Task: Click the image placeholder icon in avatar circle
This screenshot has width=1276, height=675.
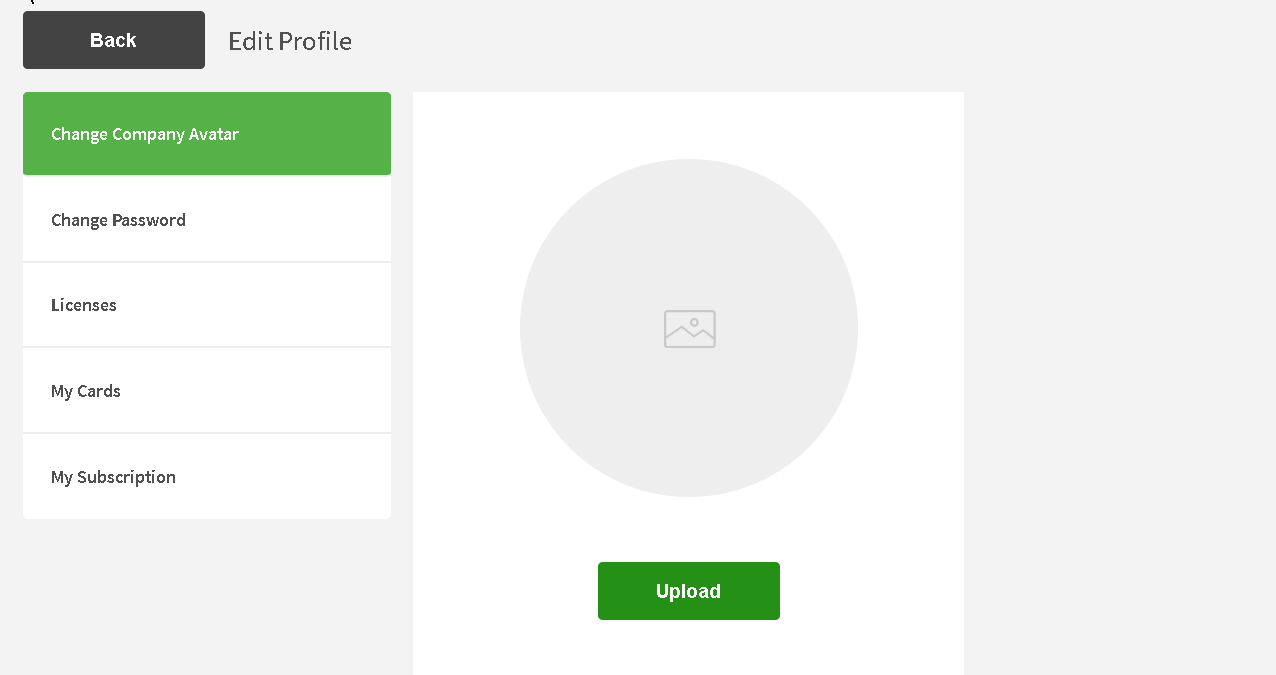Action: coord(689,328)
